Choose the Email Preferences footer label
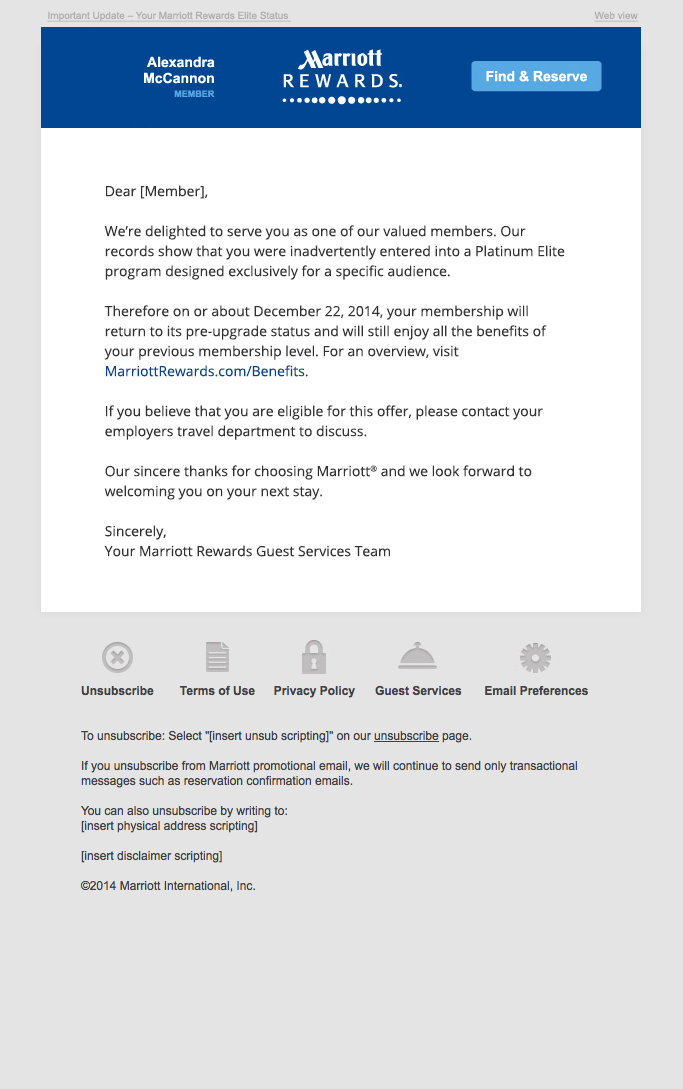 click(x=536, y=691)
